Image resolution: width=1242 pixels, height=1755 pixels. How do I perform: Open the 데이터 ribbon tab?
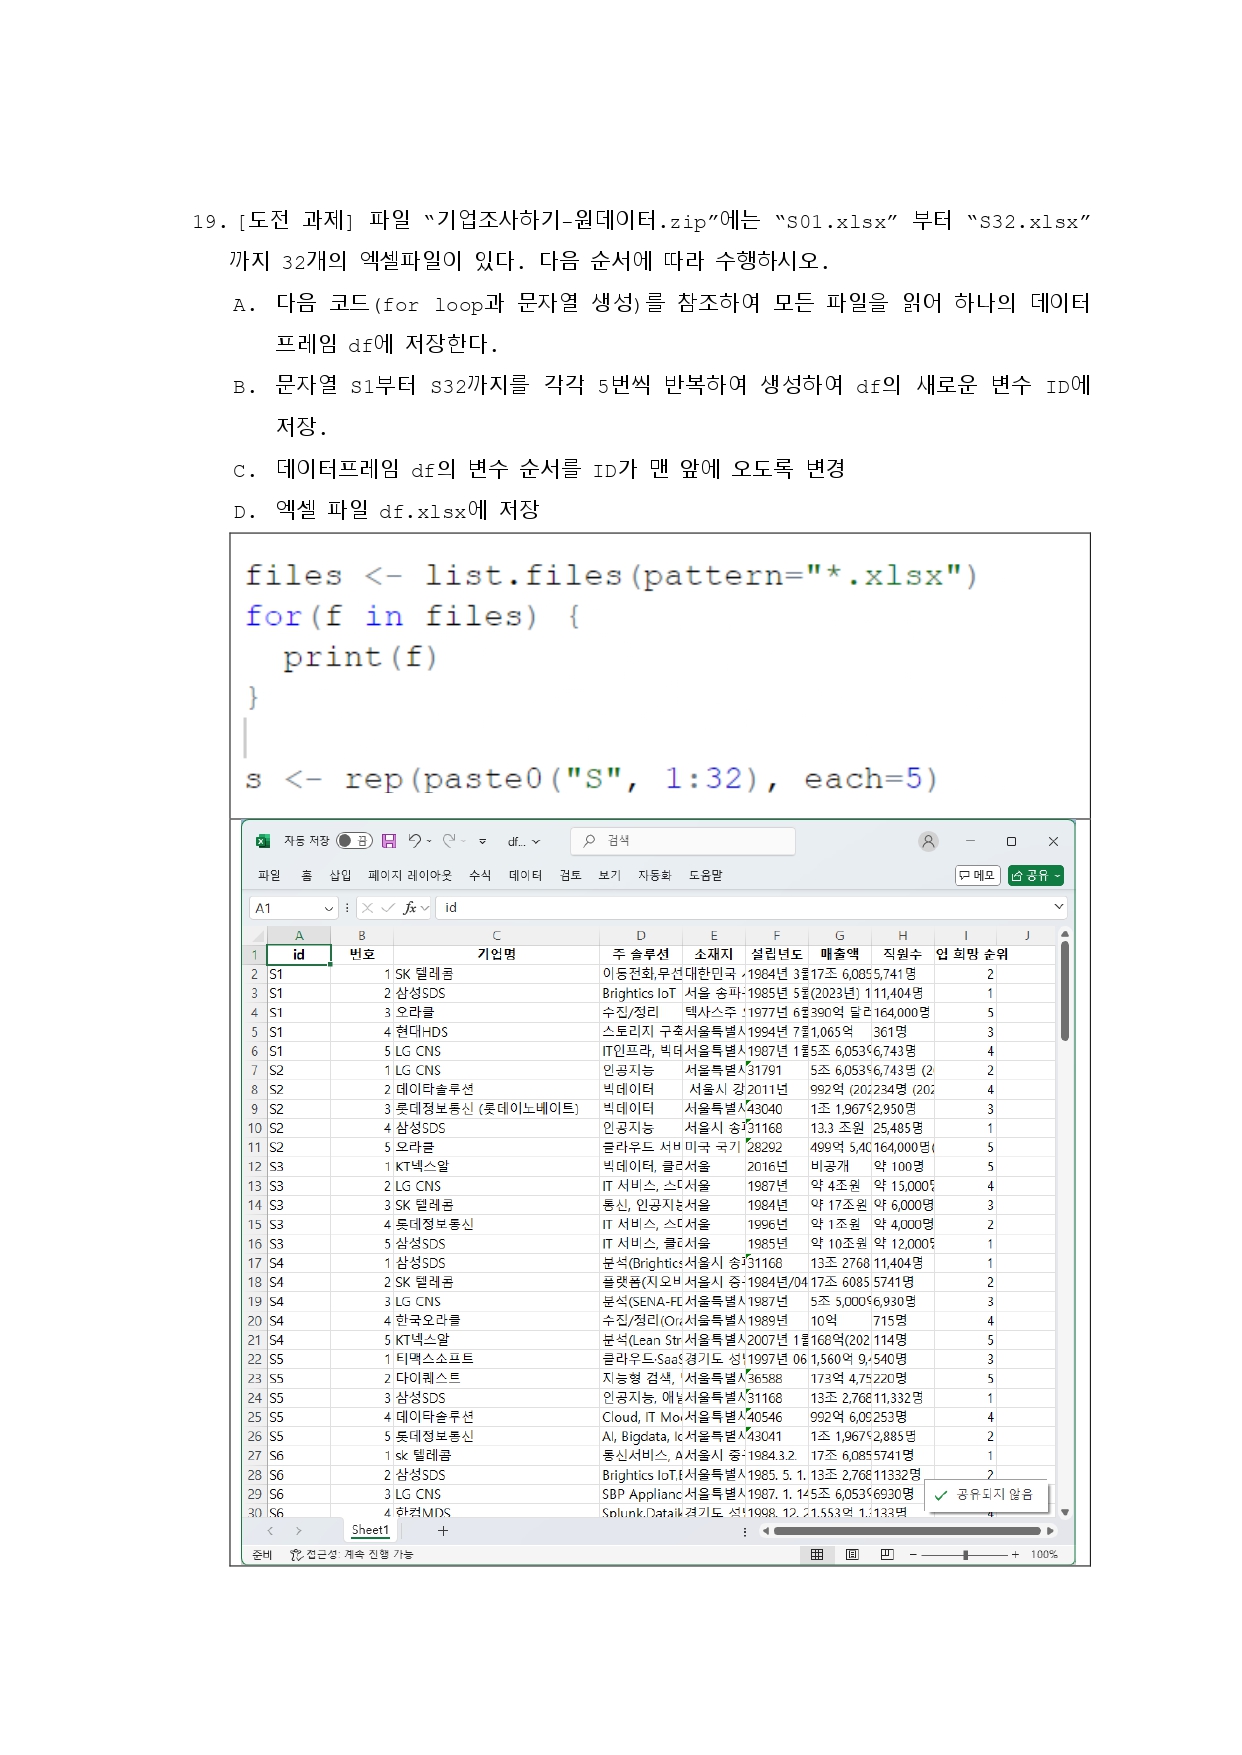525,875
